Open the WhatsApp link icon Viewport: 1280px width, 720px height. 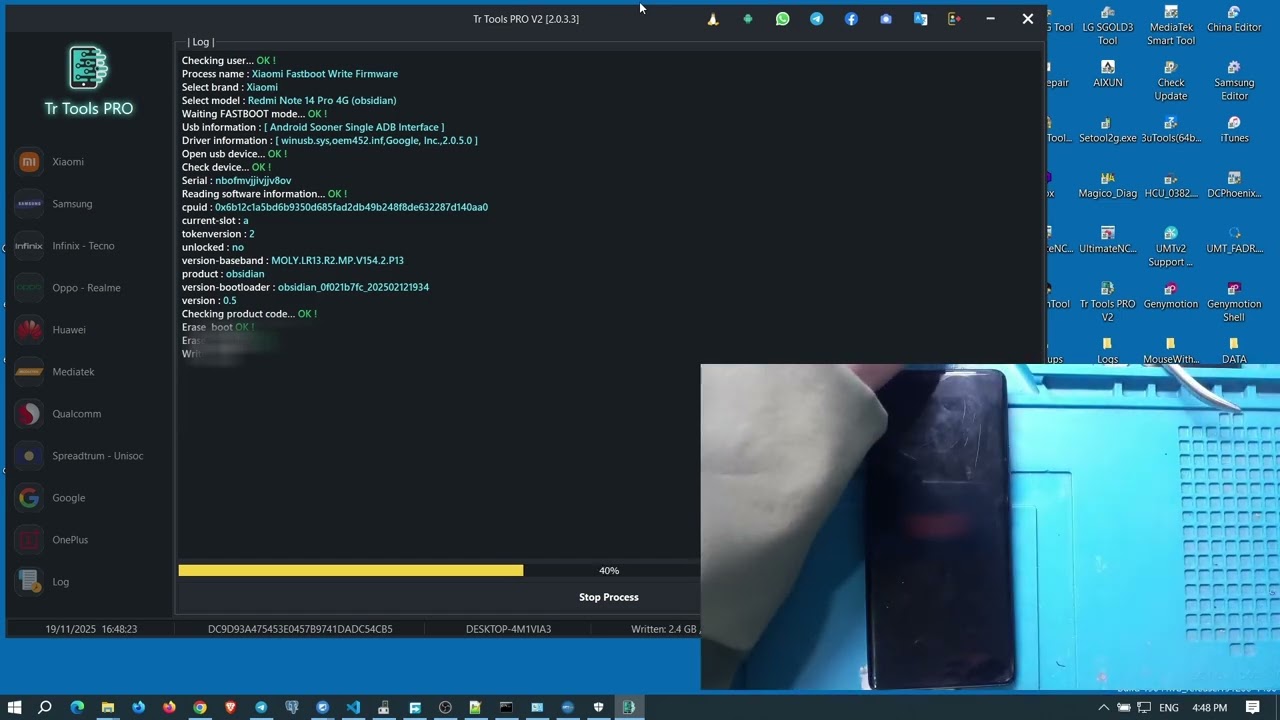pyautogui.click(x=782, y=19)
